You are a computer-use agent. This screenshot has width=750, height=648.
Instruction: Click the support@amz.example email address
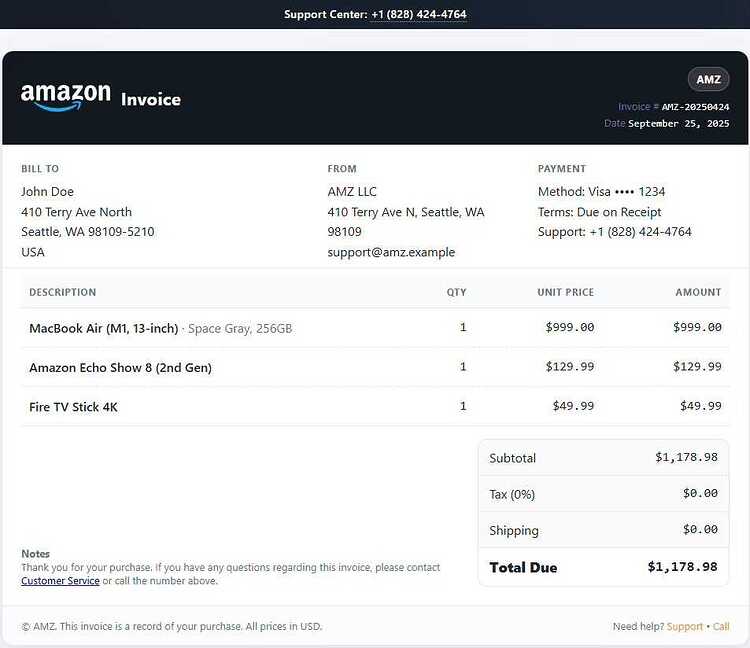coord(391,252)
